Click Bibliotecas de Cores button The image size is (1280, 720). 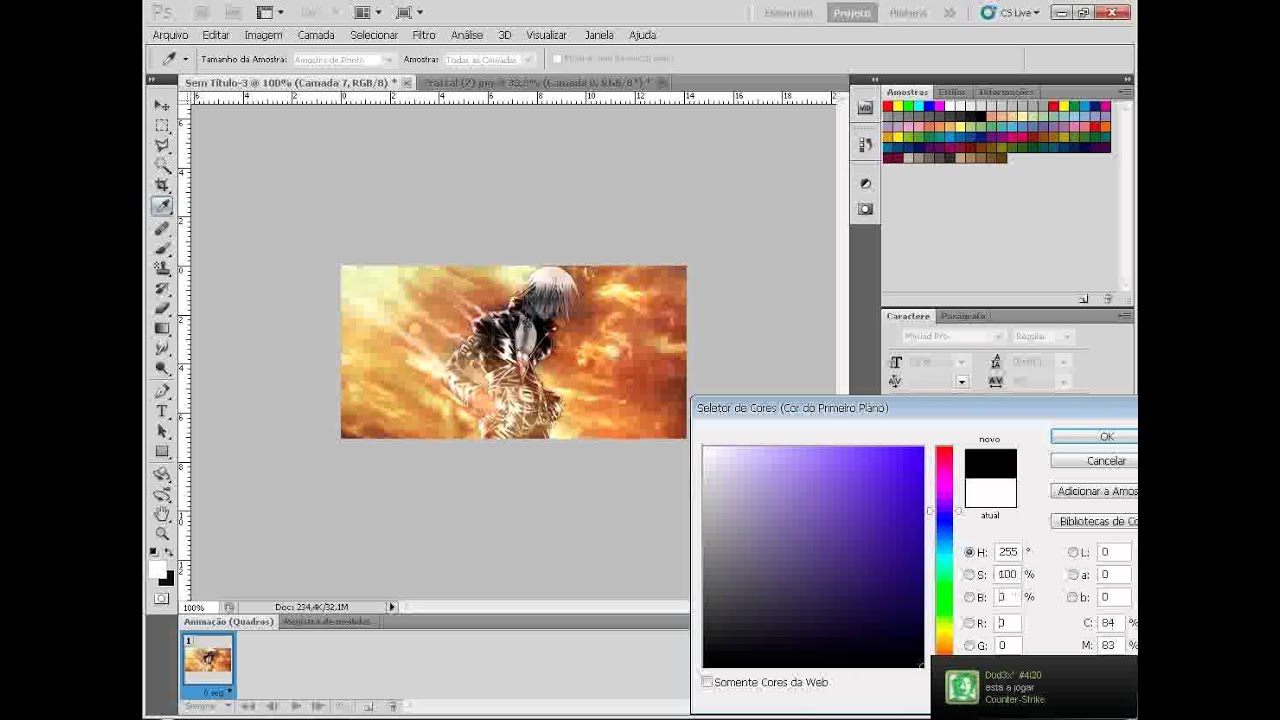click(1094, 521)
